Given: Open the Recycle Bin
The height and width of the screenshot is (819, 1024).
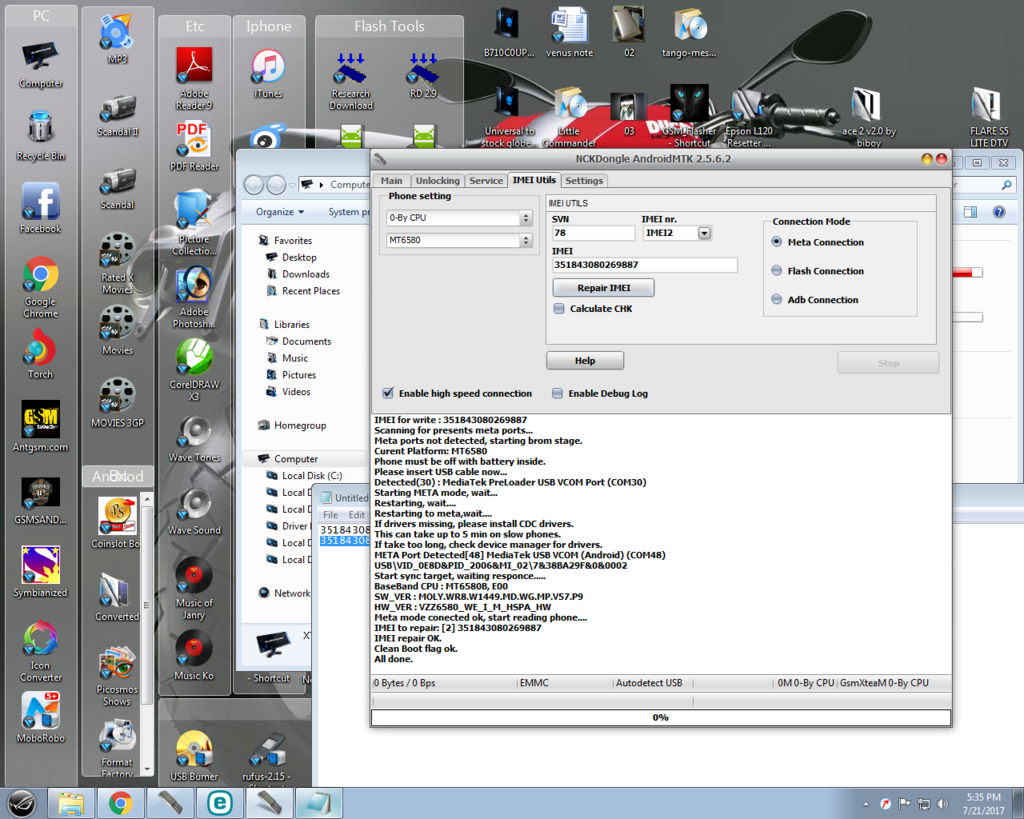Looking at the screenshot, I should click(x=40, y=134).
